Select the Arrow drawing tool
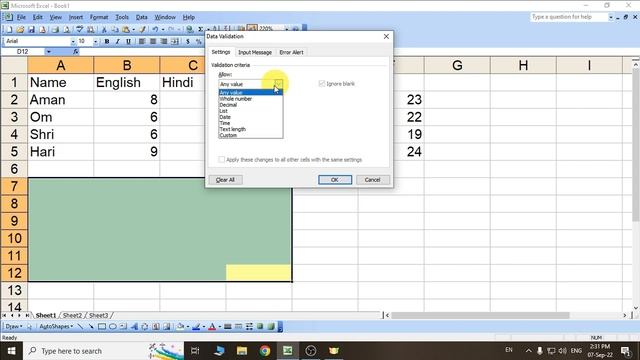 point(91,327)
